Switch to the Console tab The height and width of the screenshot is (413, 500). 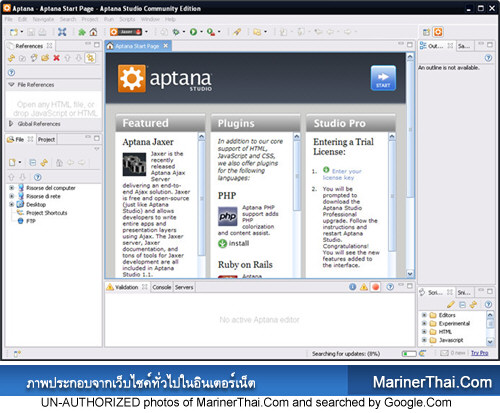point(162,287)
